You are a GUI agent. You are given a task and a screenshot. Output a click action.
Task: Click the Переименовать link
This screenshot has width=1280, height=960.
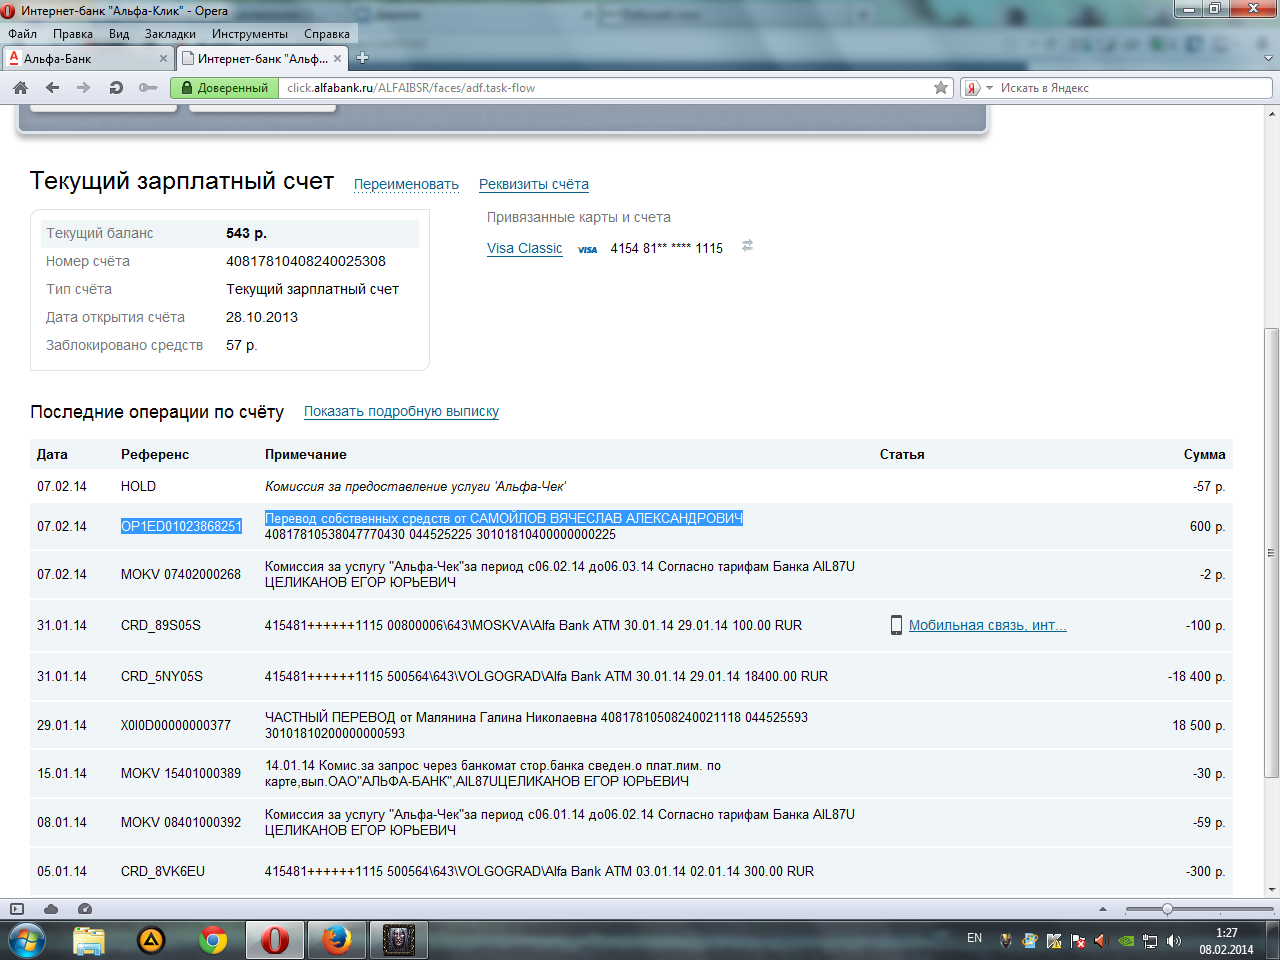coord(406,185)
